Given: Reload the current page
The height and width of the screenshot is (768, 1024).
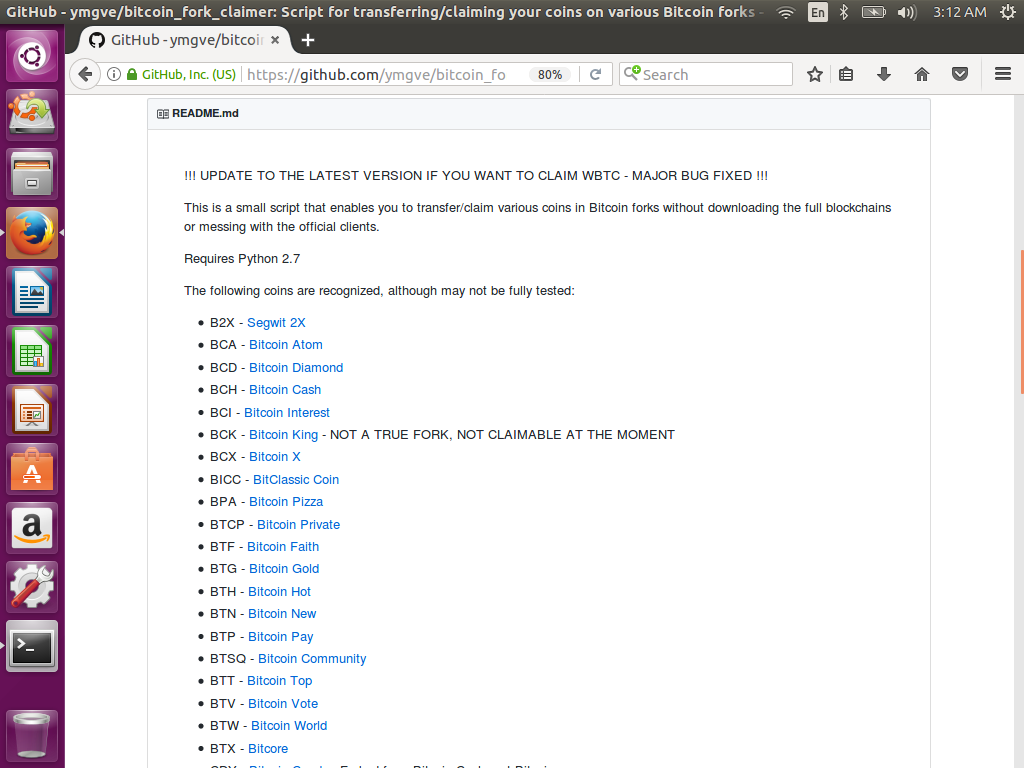Looking at the screenshot, I should click(597, 74).
